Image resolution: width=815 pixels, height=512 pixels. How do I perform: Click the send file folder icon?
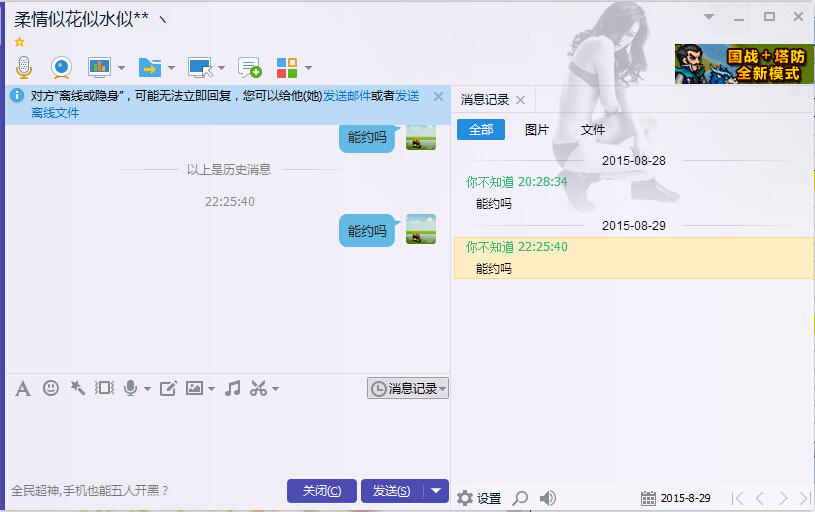click(x=150, y=68)
